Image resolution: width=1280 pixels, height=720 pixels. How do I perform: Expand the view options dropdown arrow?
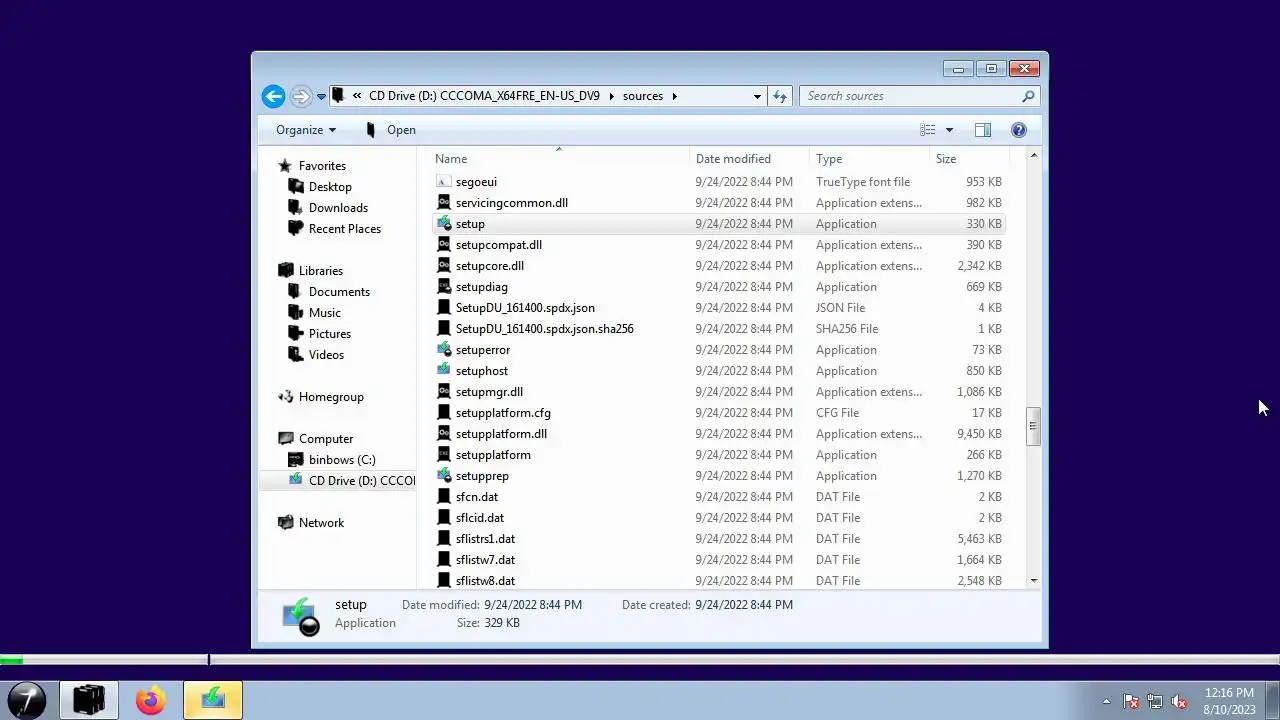click(949, 130)
